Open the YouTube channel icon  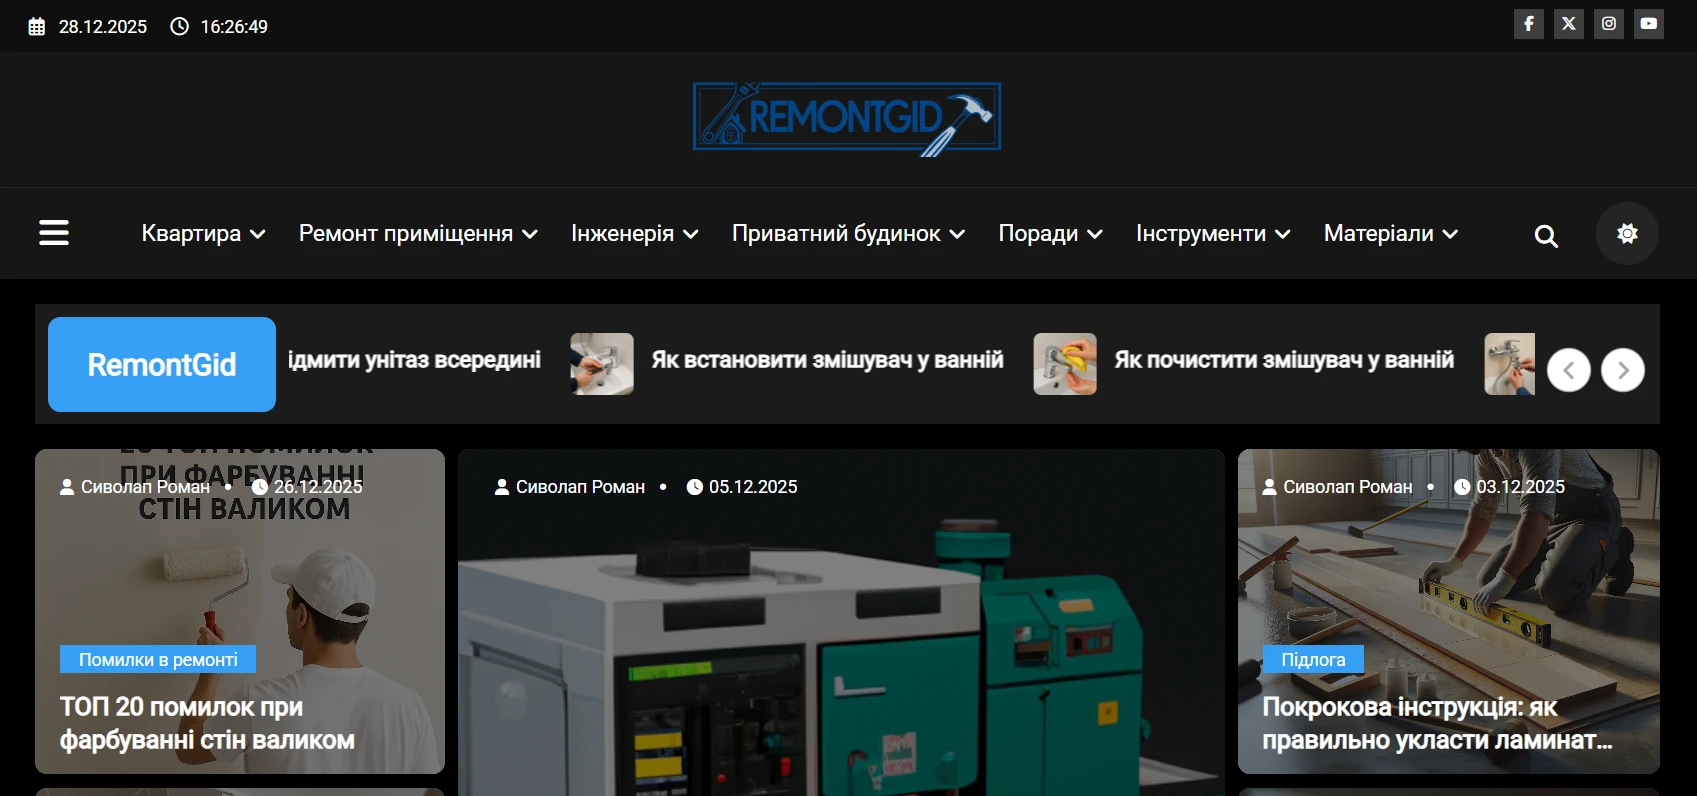click(x=1648, y=24)
